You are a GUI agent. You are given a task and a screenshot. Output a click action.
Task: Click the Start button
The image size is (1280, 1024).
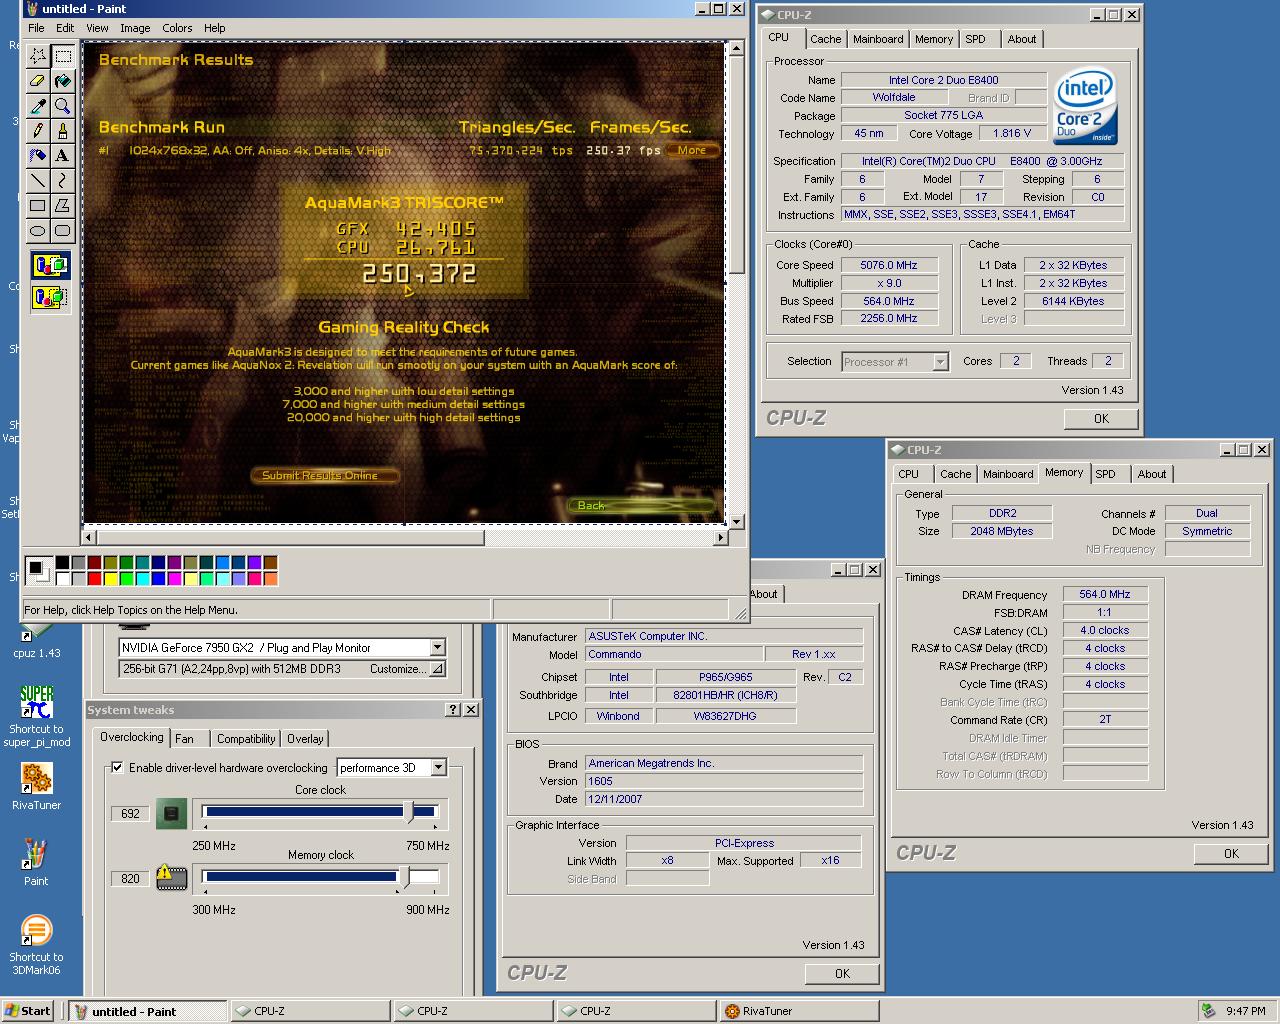[27, 1011]
